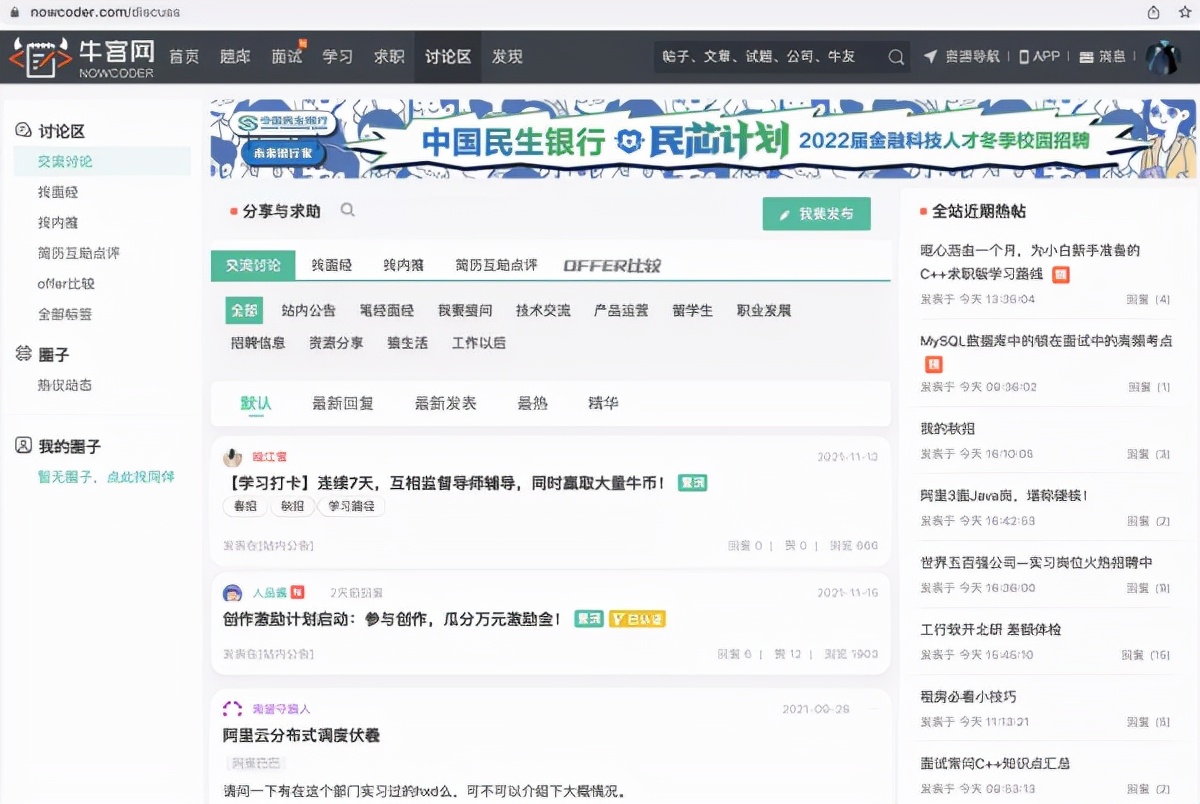
Task: Open 发现 in the top navigation menu
Action: [x=507, y=57]
